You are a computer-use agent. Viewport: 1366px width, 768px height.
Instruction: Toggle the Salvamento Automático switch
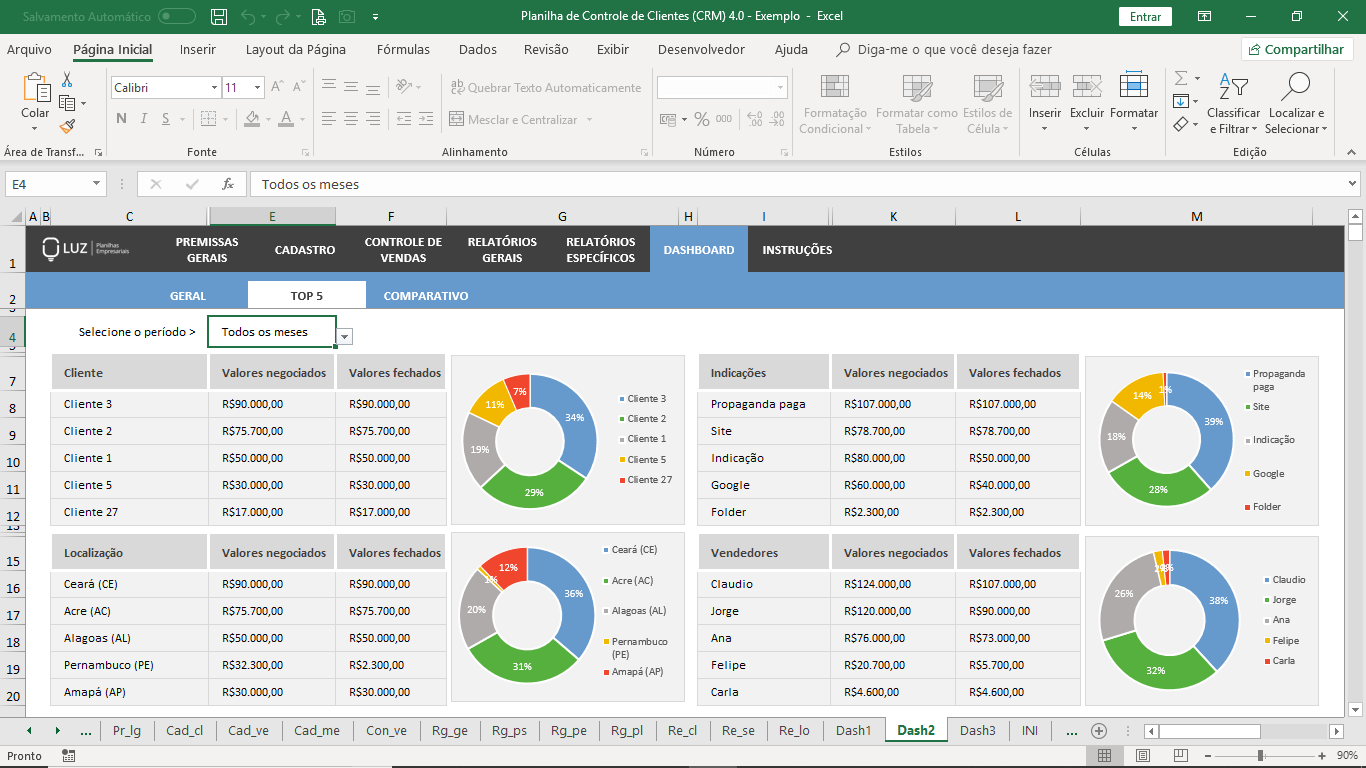point(177,16)
